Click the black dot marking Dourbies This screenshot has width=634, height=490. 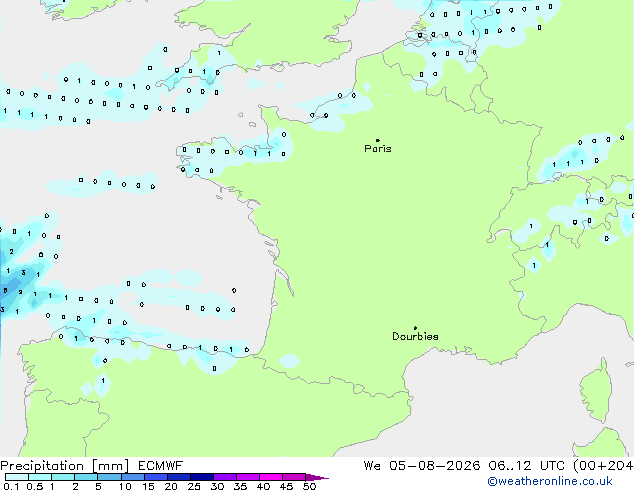point(415,328)
